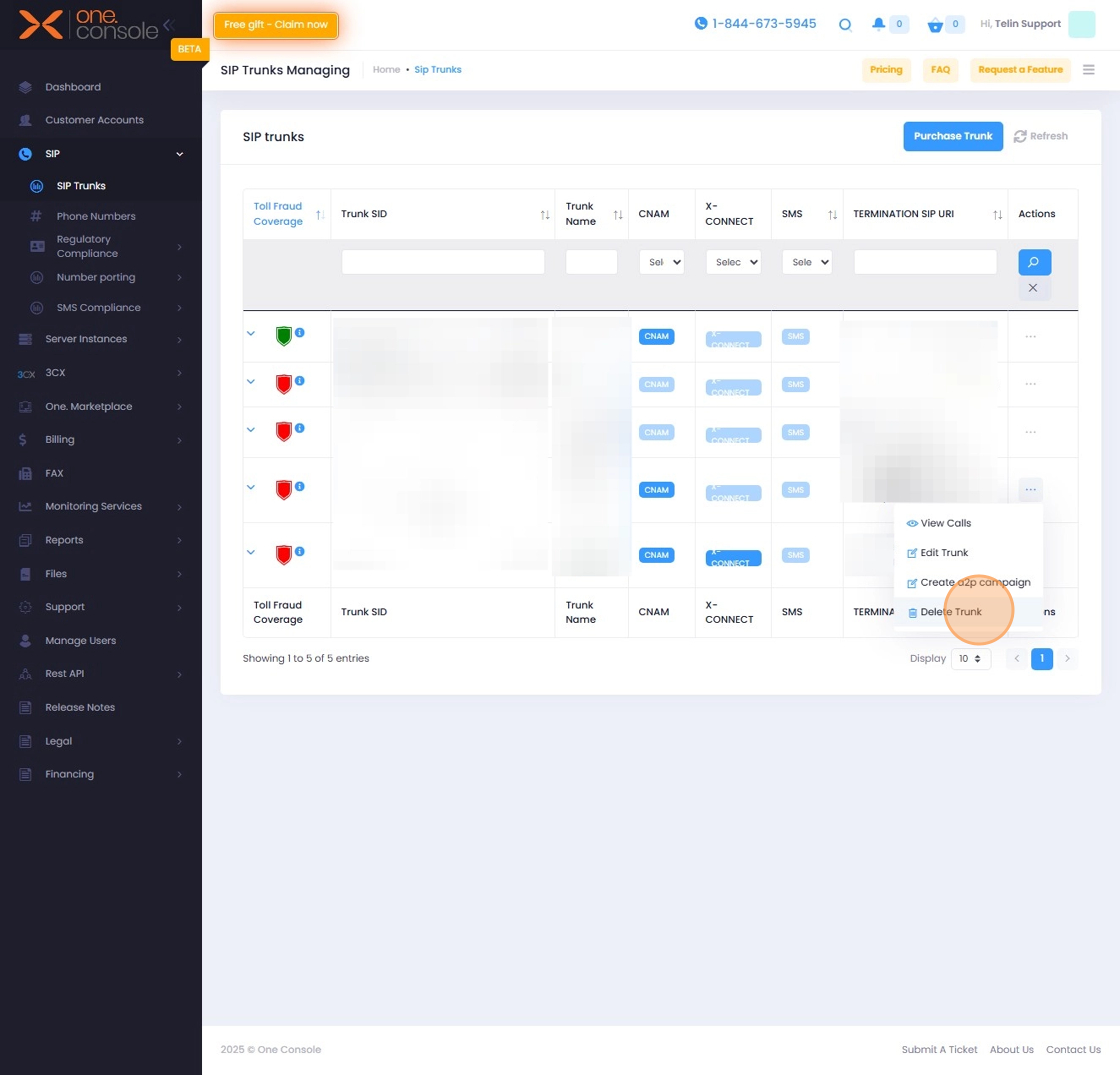The width and height of the screenshot is (1120, 1075).
Task: Call the 1-844-673-5945 phone link
Action: pos(755,24)
